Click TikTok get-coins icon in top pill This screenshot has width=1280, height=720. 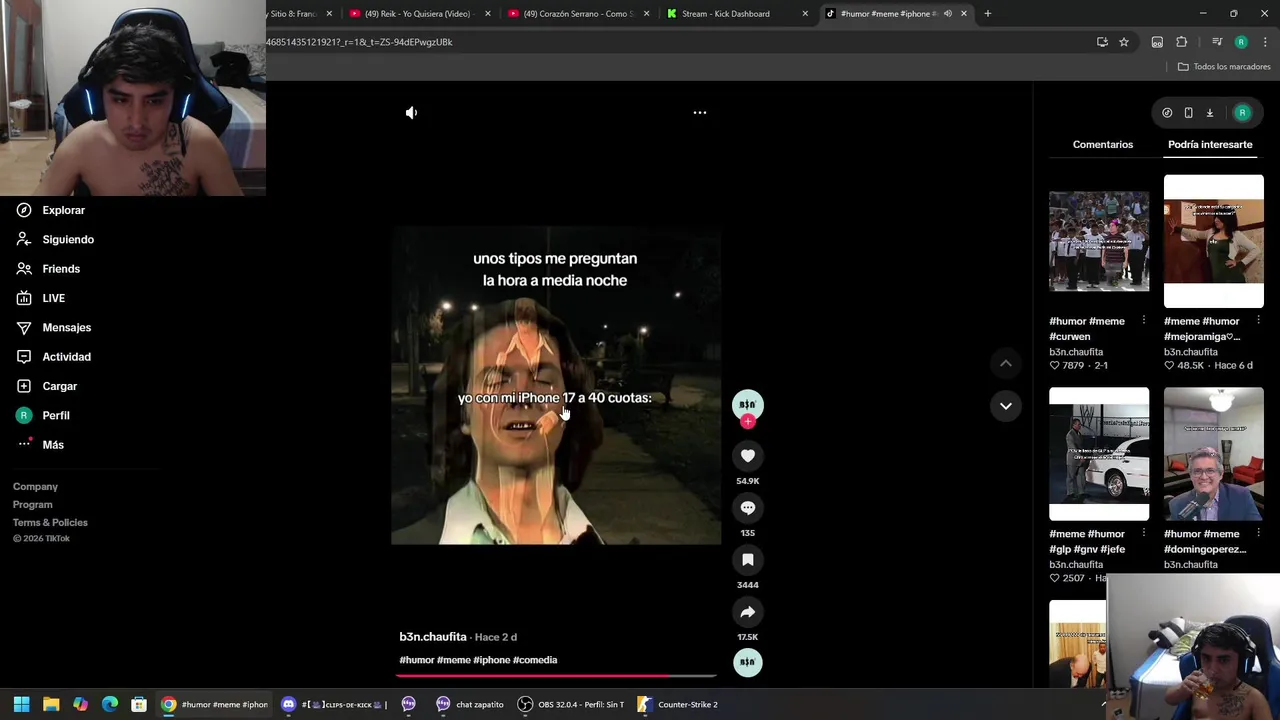(x=1167, y=113)
